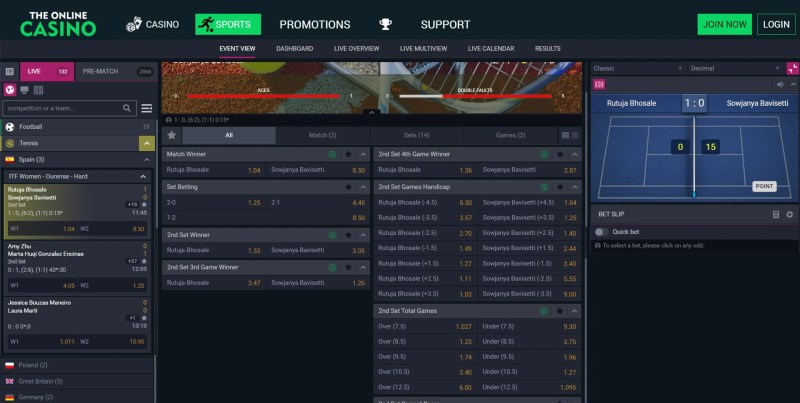Expand the Great Britain (5) region
800x403 pixels.
click(x=78, y=381)
